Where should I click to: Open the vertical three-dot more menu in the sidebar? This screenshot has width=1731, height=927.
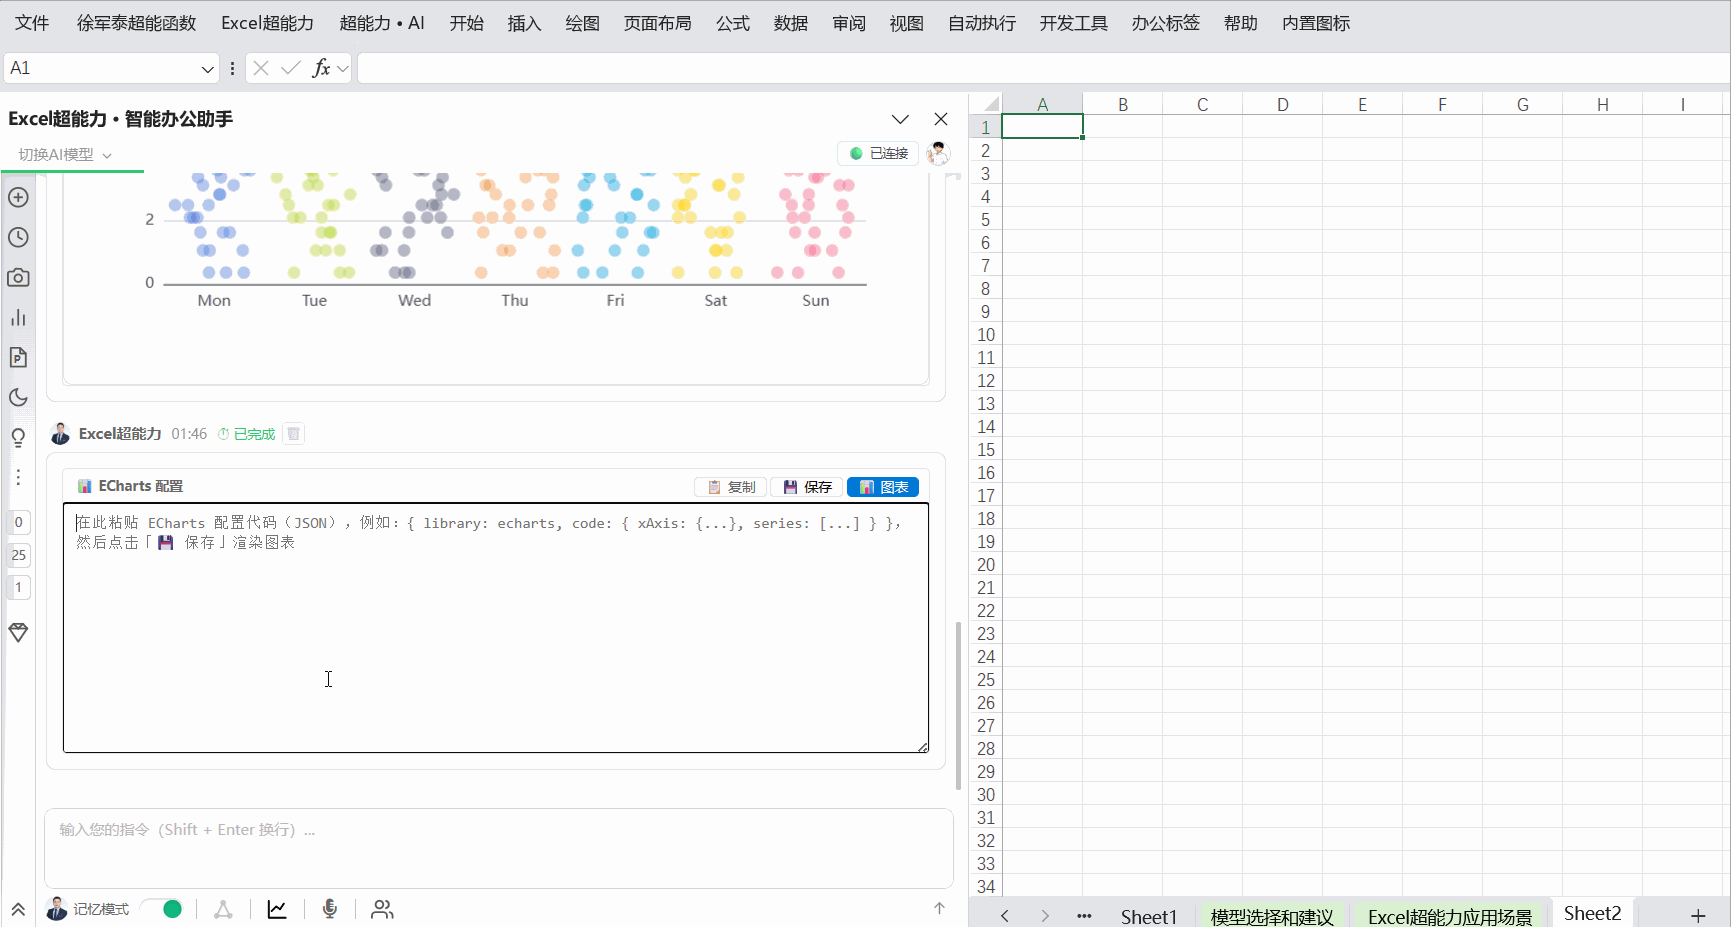pyautogui.click(x=18, y=477)
